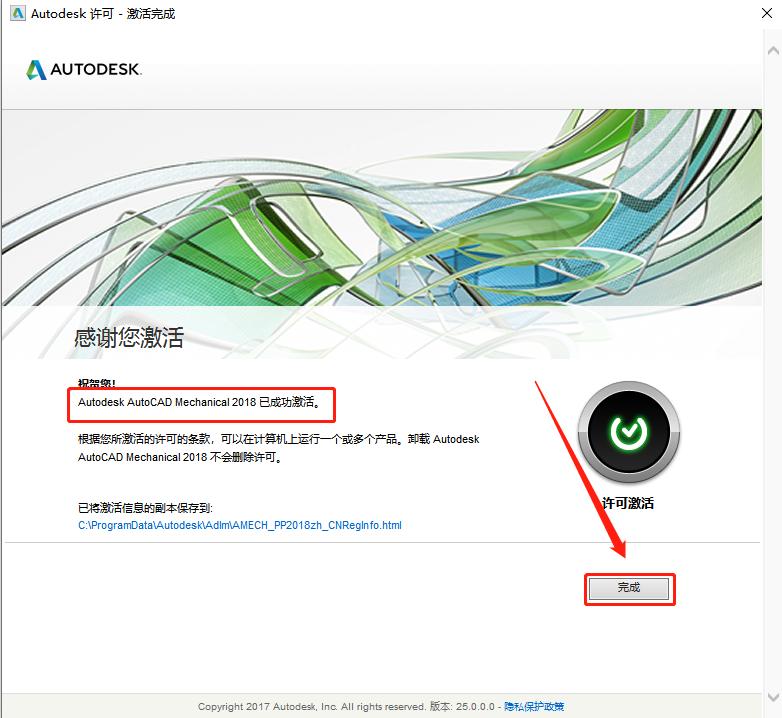Close the Autodesk license window

click(767, 13)
